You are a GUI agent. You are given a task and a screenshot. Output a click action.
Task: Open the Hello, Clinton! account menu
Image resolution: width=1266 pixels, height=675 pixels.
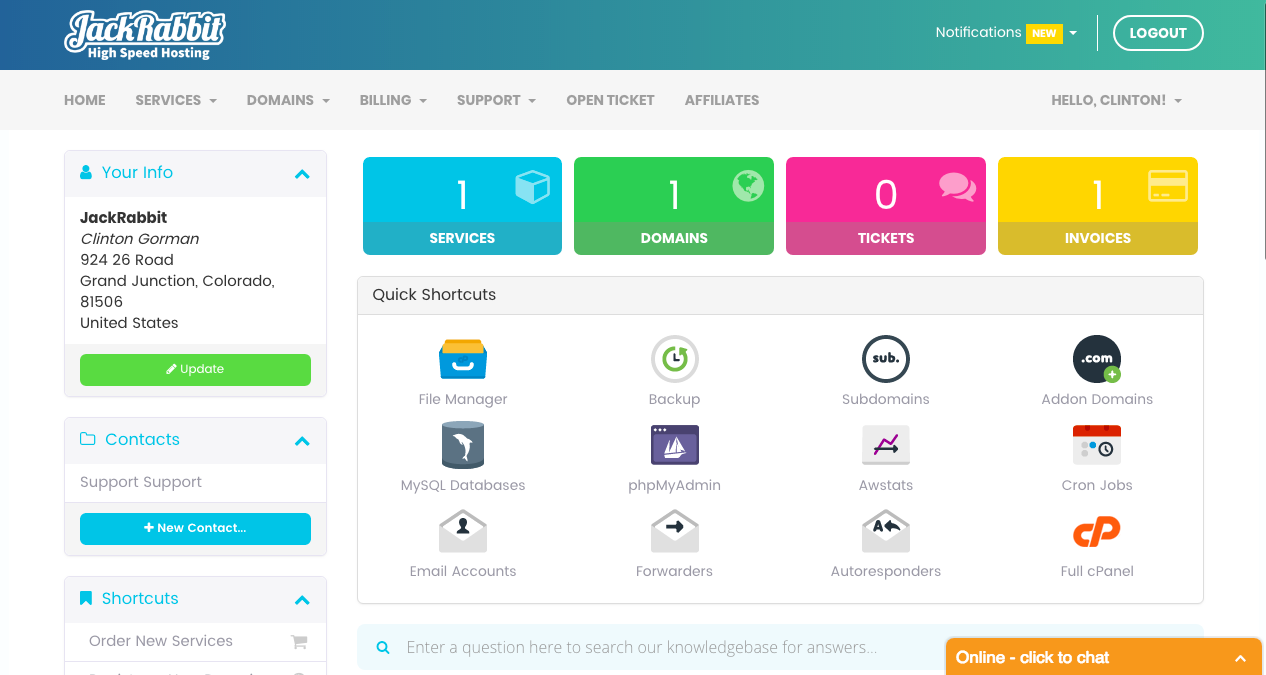(1115, 100)
